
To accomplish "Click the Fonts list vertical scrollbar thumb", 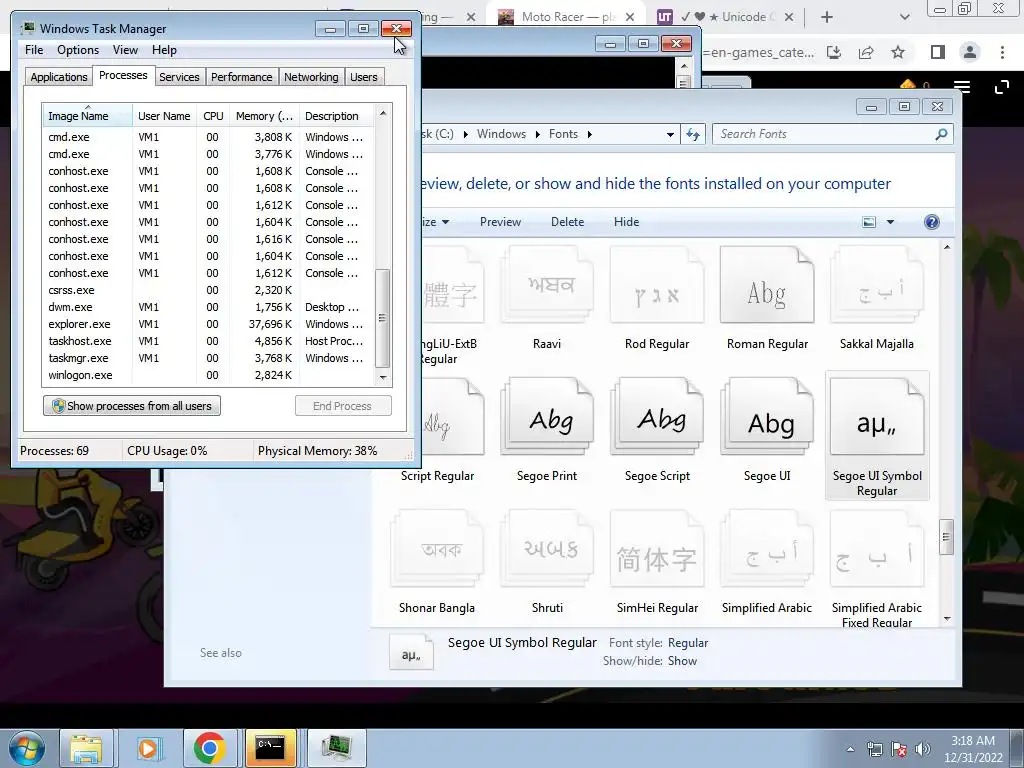I will (x=947, y=537).
